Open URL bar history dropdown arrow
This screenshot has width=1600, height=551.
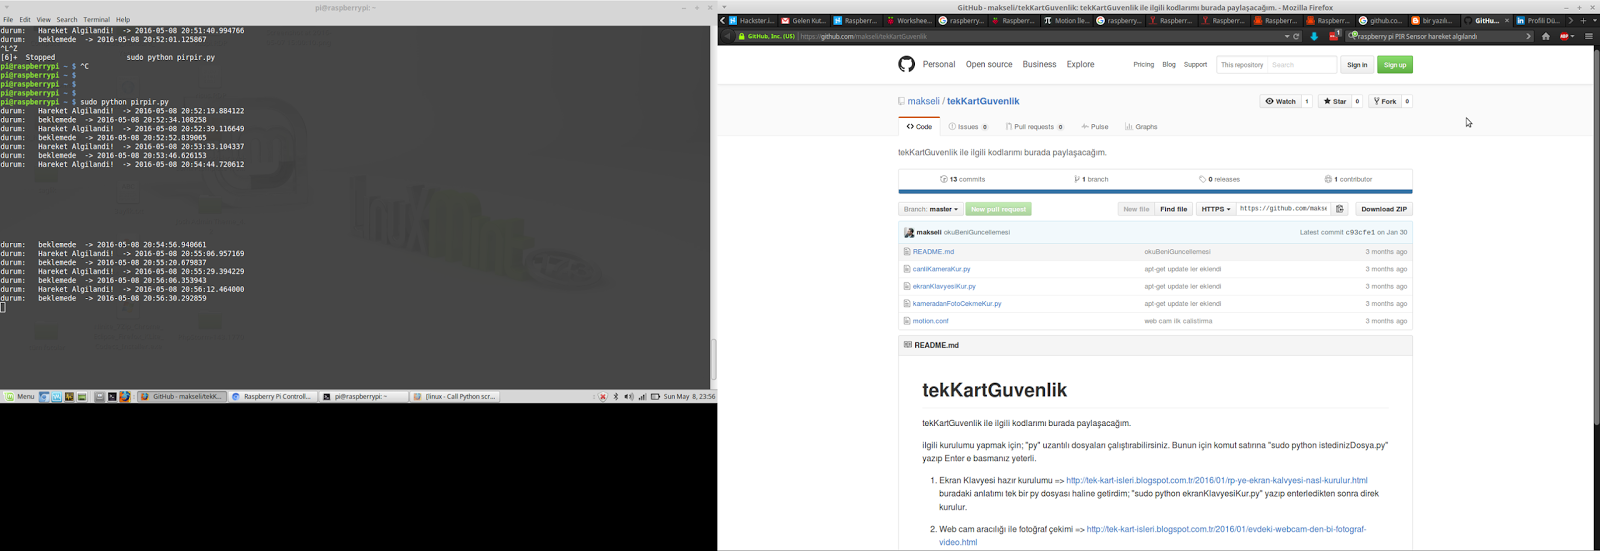click(1287, 36)
